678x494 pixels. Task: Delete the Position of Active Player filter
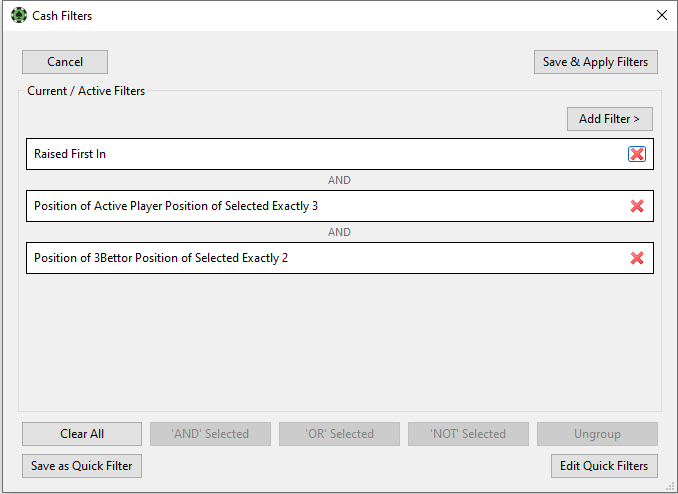(x=636, y=206)
